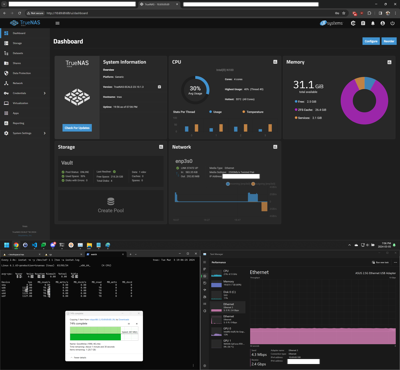Image resolution: width=400 pixels, height=370 pixels.
Task: Select GPU 0 in Task Manager performance list
Action: (228, 331)
